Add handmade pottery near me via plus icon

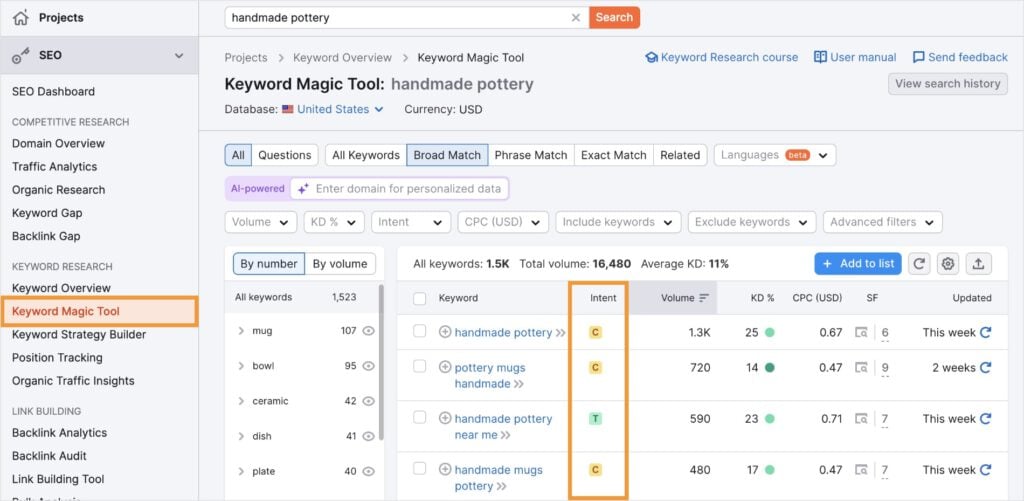click(445, 419)
